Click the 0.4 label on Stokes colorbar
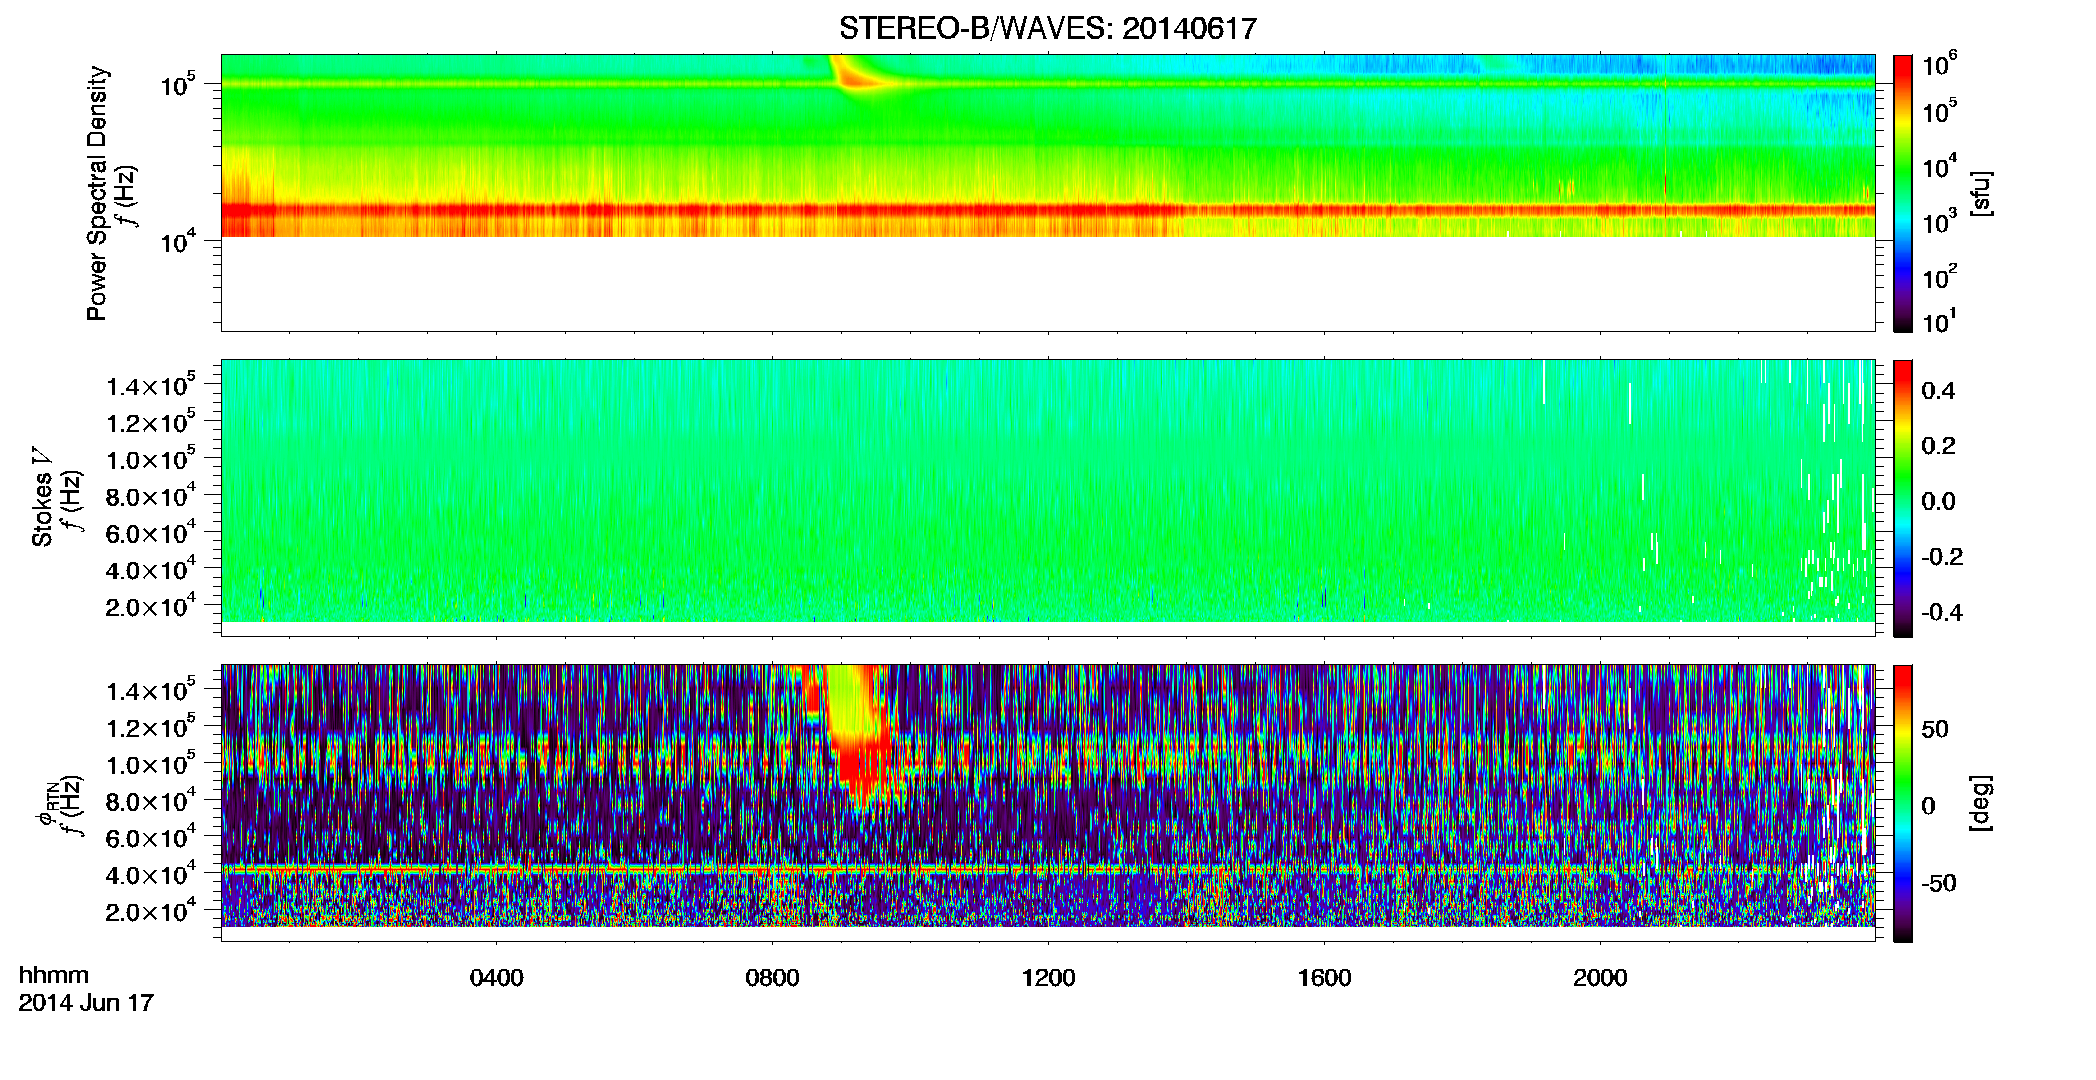2096x1080 pixels. [x=1938, y=391]
